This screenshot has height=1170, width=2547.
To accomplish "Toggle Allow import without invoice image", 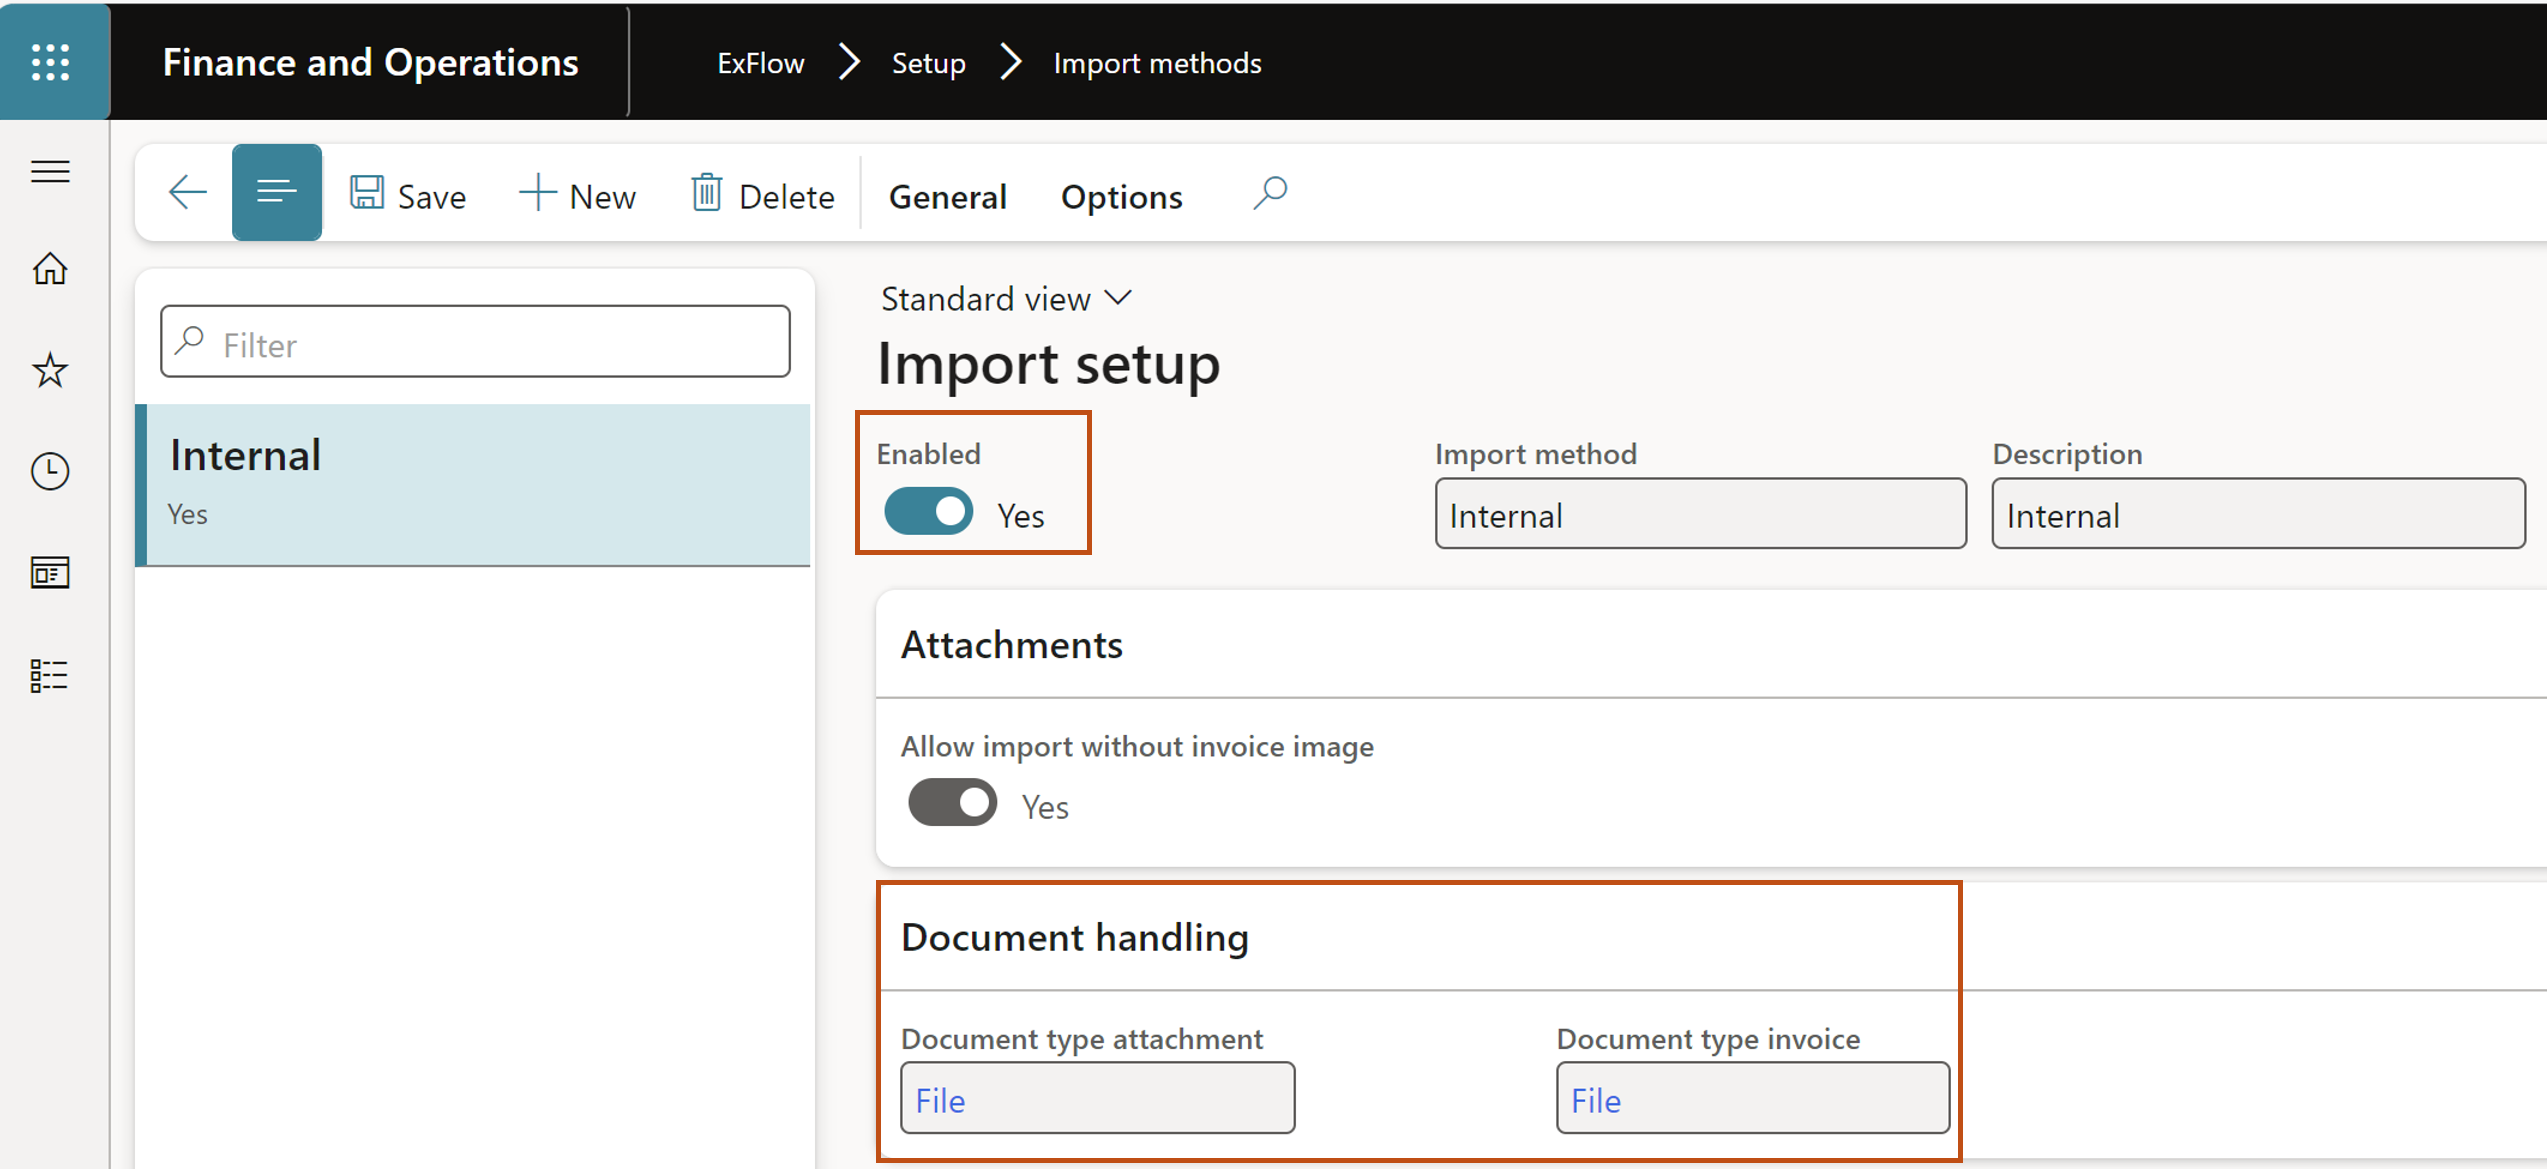I will click(953, 803).
